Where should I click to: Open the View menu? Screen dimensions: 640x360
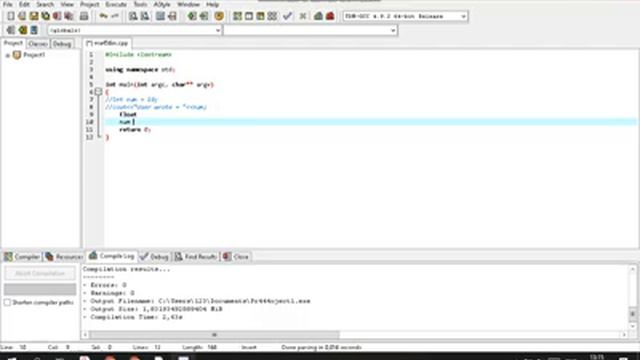[x=67, y=4]
